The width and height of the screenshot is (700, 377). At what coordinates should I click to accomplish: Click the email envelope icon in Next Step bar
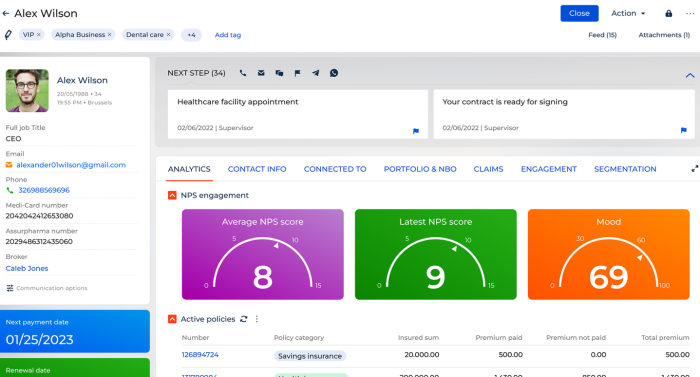[x=261, y=73]
